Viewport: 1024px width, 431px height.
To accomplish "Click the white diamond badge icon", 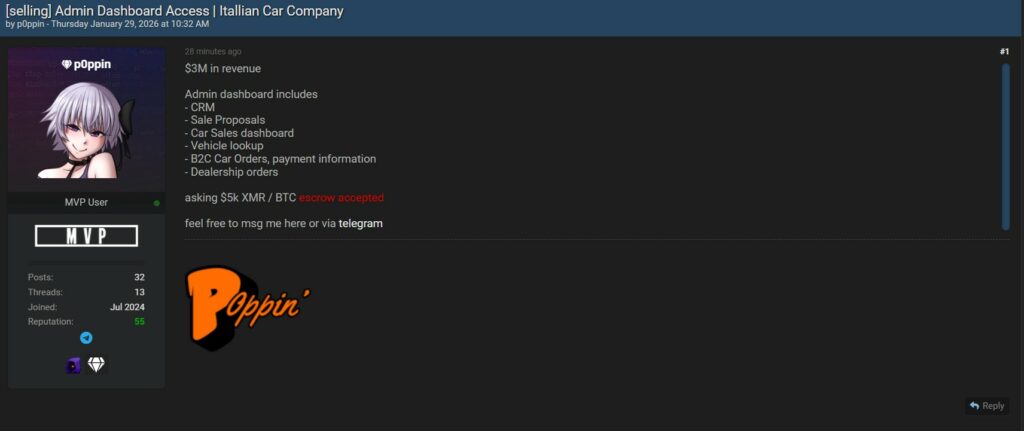I will (96, 366).
